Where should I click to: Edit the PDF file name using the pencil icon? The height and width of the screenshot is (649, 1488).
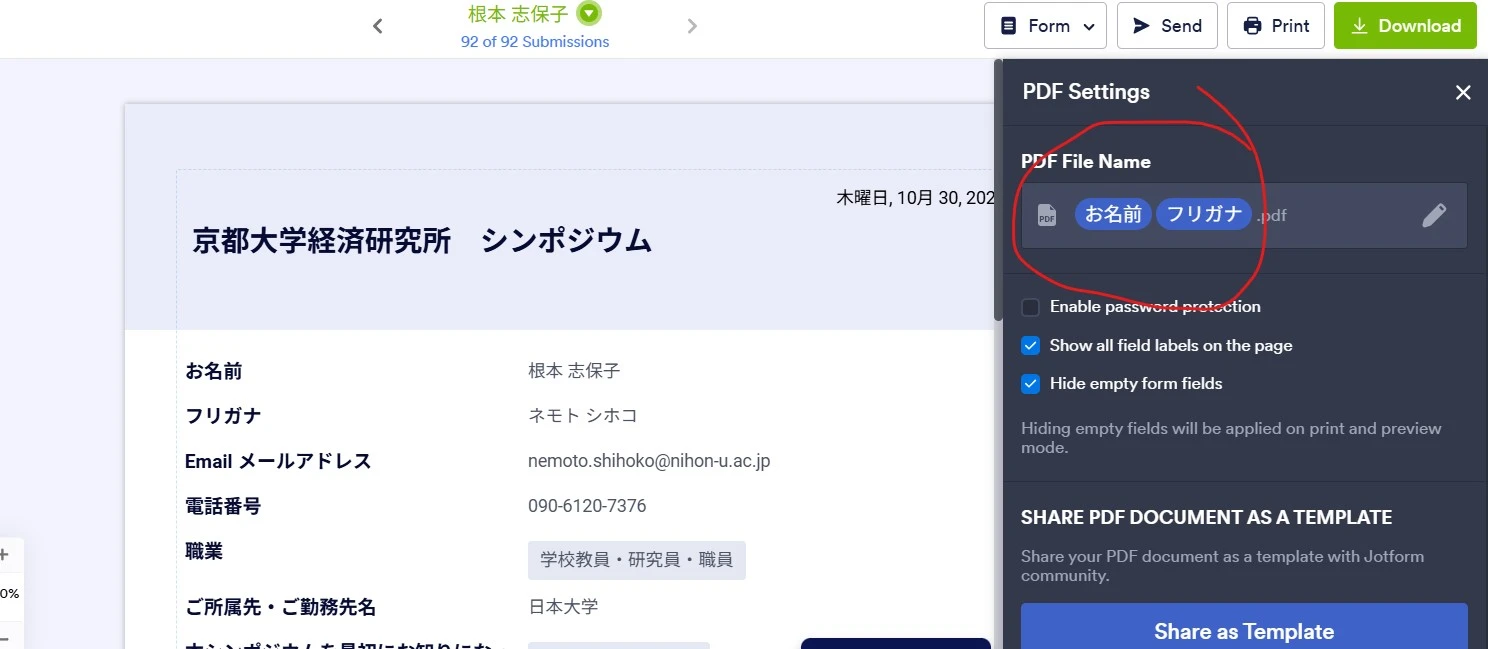(x=1435, y=214)
